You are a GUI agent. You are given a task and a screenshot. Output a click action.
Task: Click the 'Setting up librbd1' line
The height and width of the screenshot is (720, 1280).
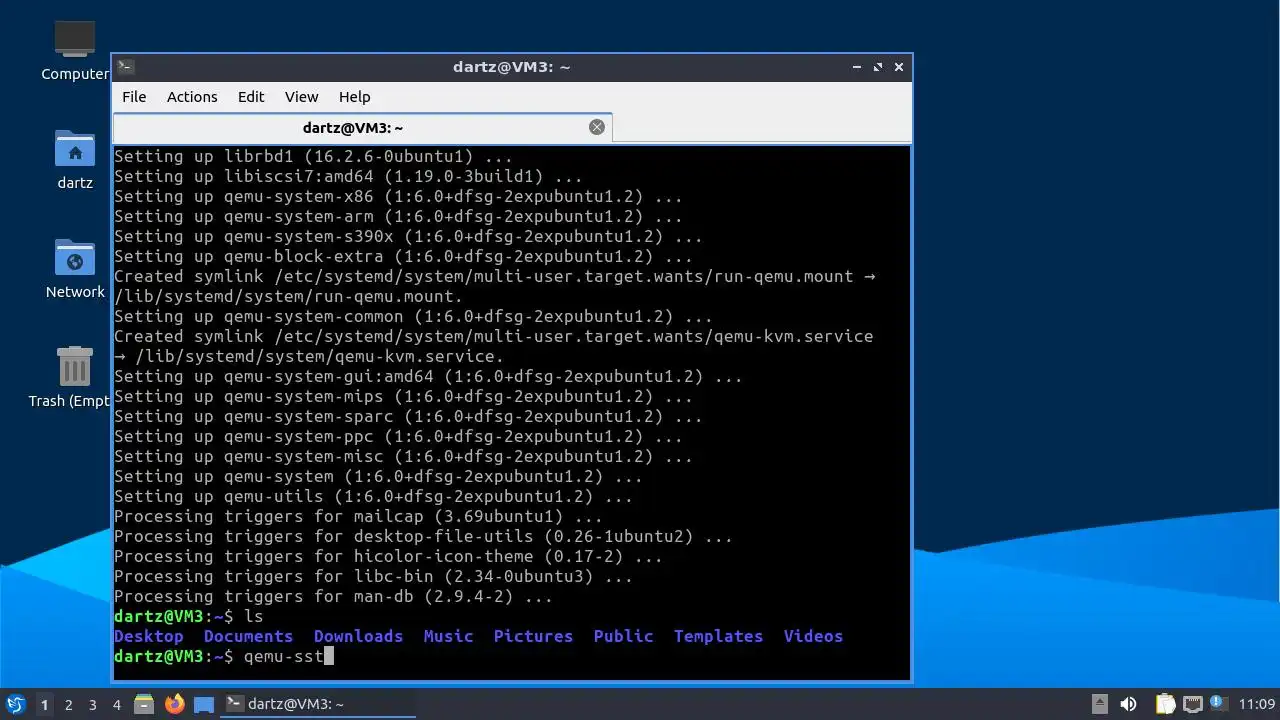313,156
